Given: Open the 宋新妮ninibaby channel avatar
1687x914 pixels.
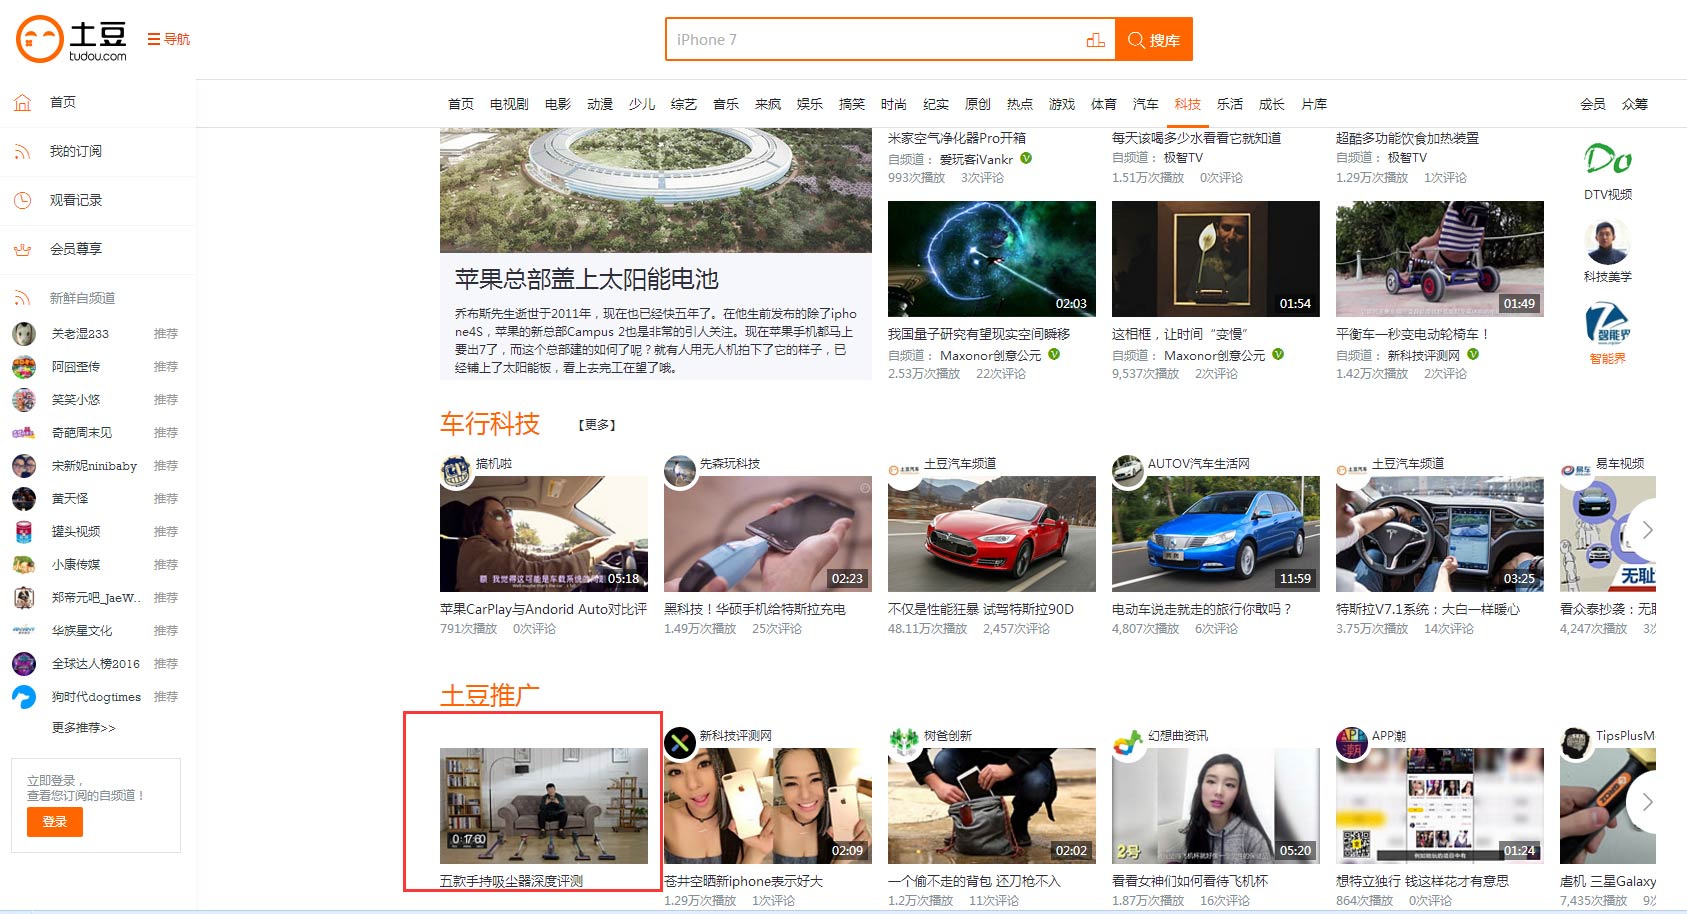Looking at the screenshot, I should point(24,466).
